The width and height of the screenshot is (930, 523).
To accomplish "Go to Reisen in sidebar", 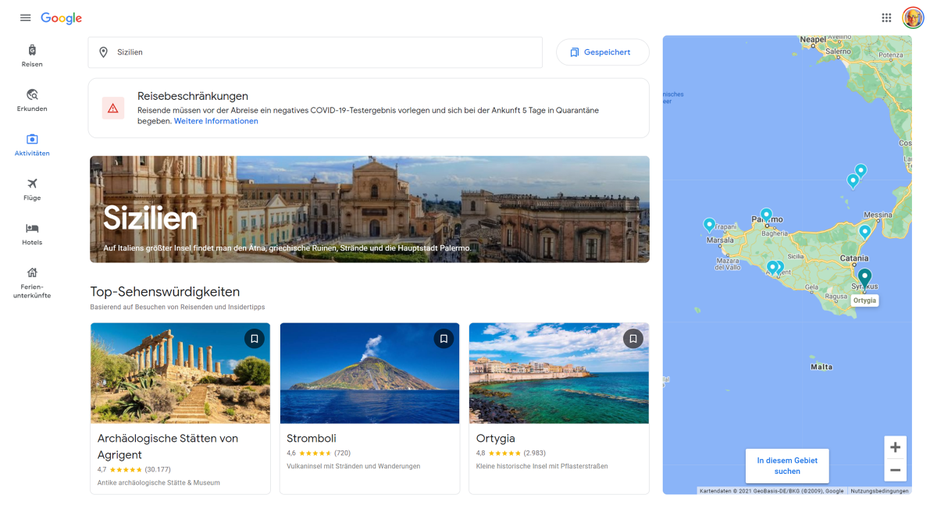I will [x=32, y=55].
